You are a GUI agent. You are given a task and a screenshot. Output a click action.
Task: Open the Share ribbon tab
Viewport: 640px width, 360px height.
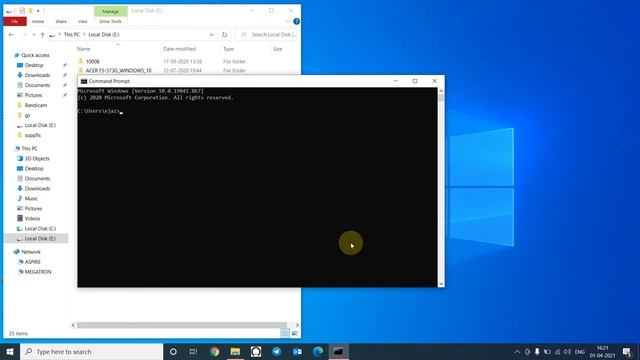coord(61,21)
